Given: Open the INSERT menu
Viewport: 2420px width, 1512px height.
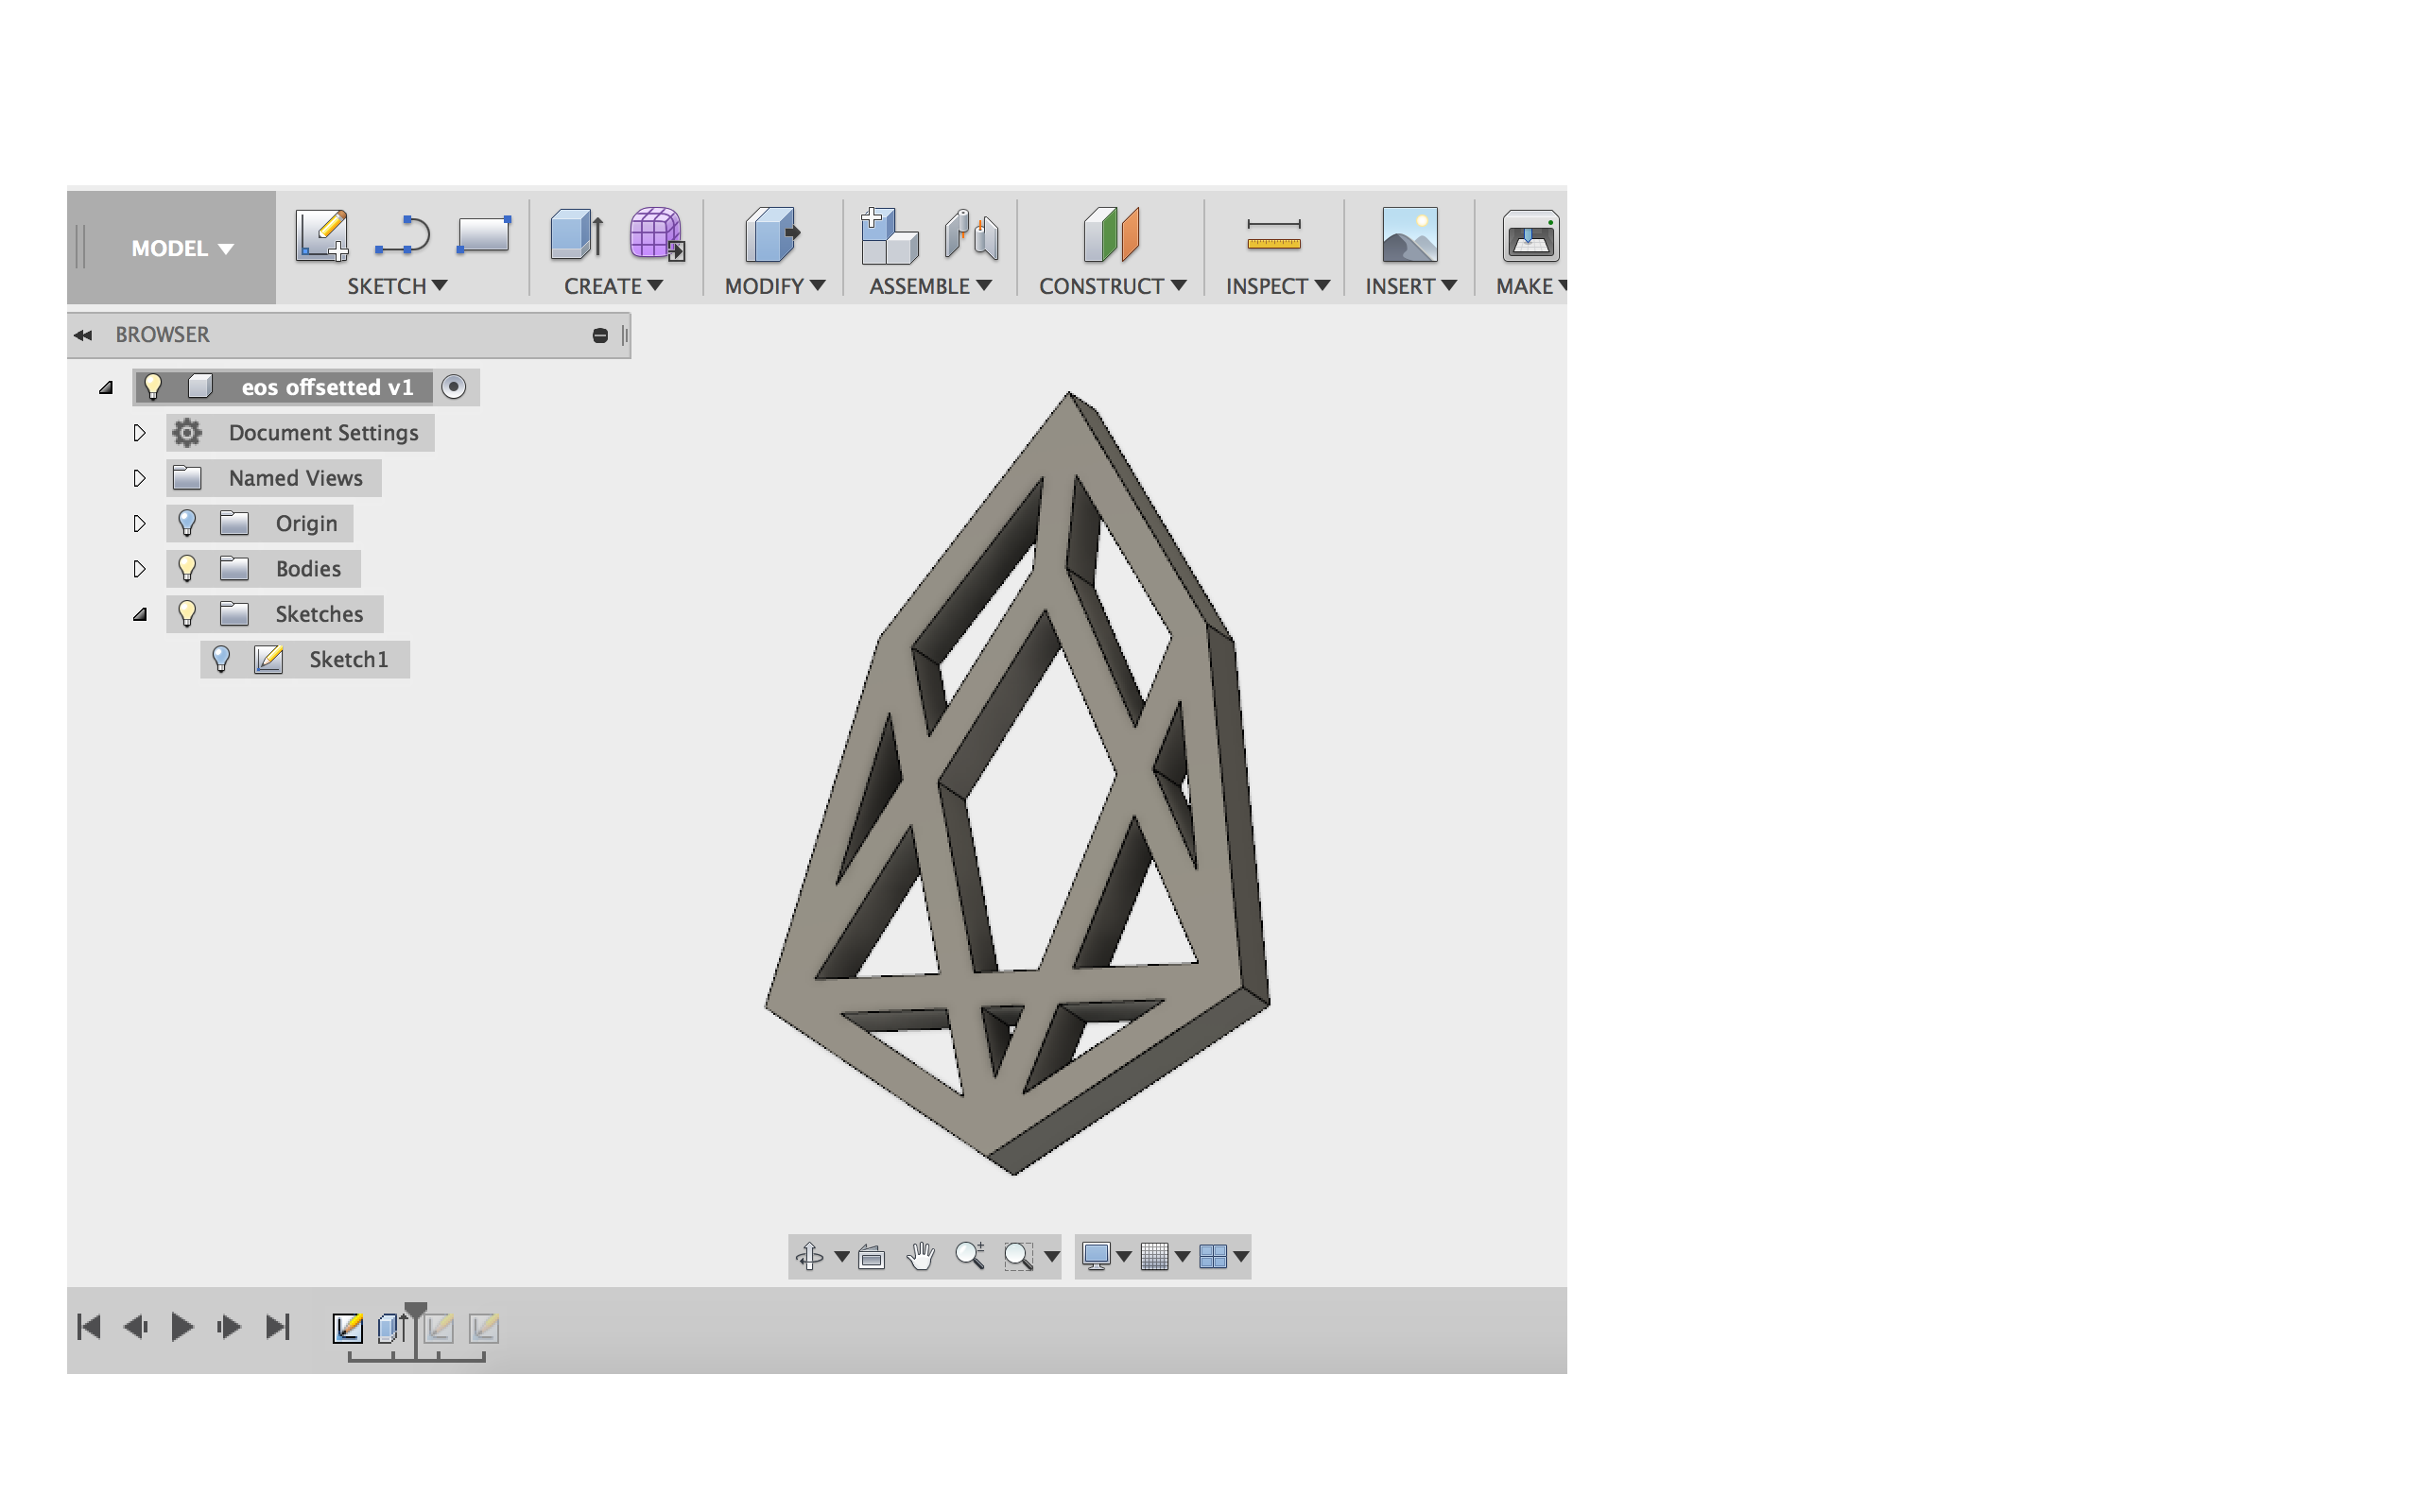Looking at the screenshot, I should click(1411, 286).
